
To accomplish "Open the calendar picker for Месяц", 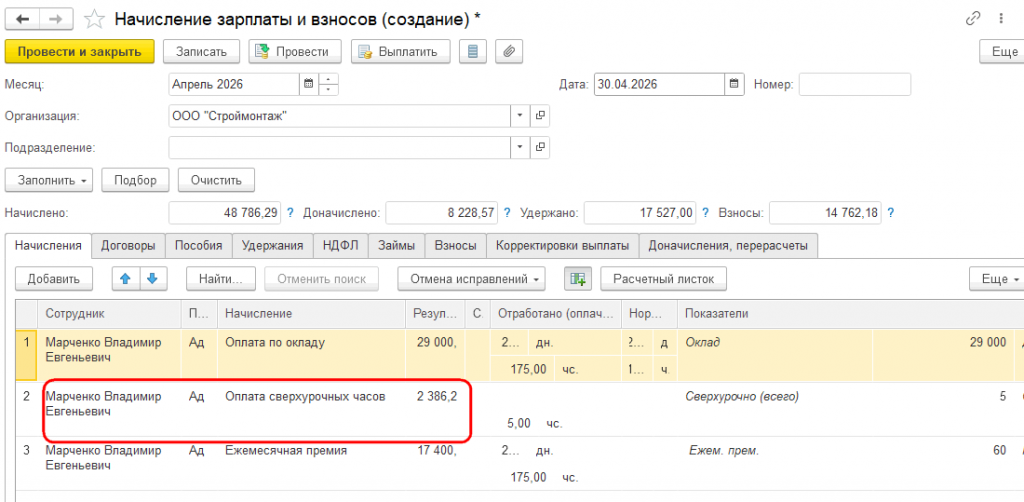I will point(308,84).
